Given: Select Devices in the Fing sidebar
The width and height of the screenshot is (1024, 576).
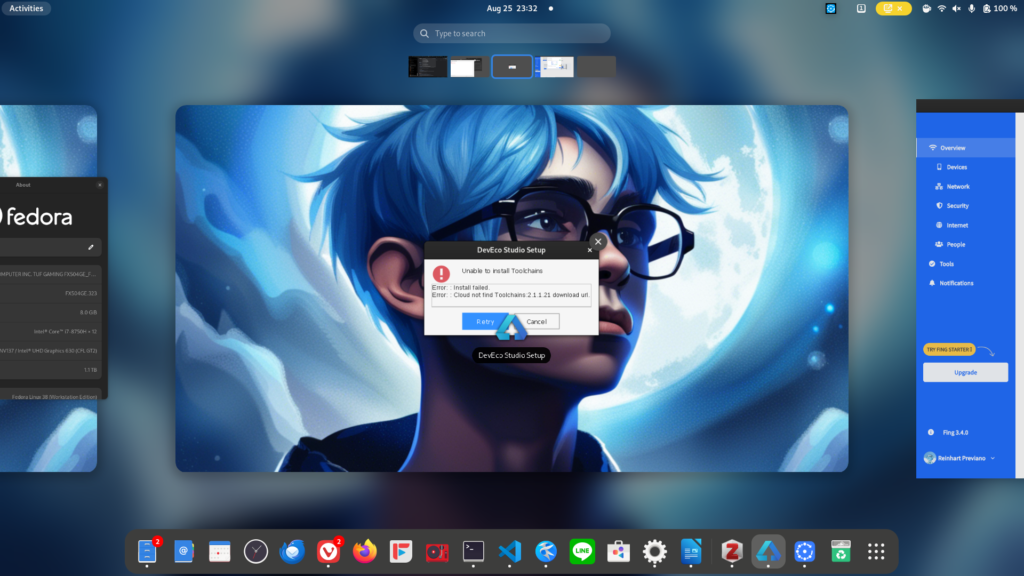Looking at the screenshot, I should click(x=956, y=167).
